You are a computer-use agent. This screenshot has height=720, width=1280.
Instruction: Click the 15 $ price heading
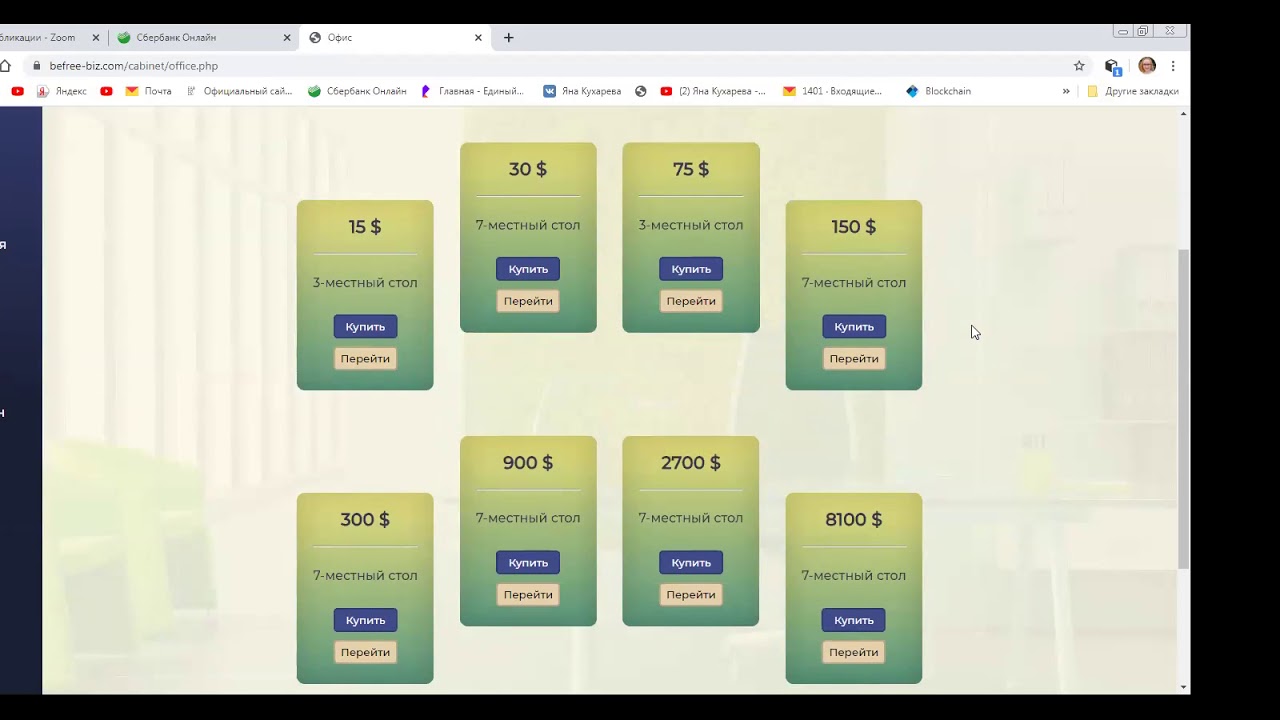point(365,227)
